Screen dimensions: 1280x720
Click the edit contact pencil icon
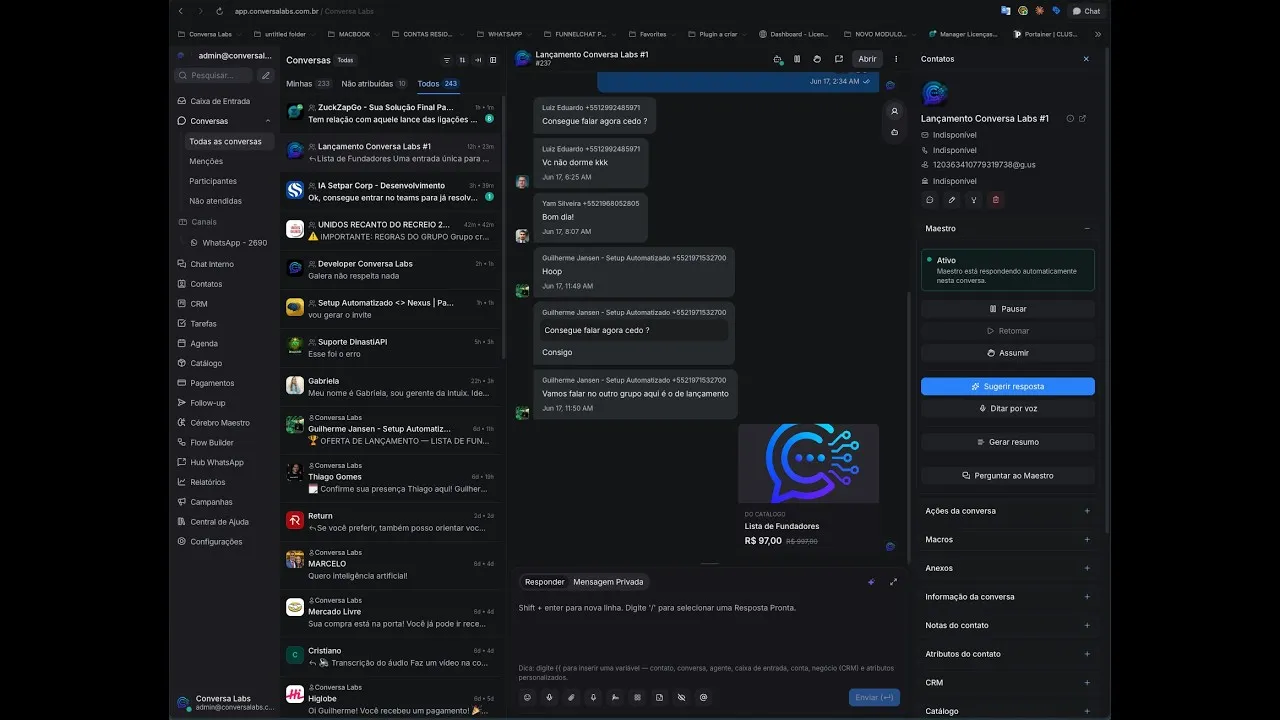[x=952, y=200]
